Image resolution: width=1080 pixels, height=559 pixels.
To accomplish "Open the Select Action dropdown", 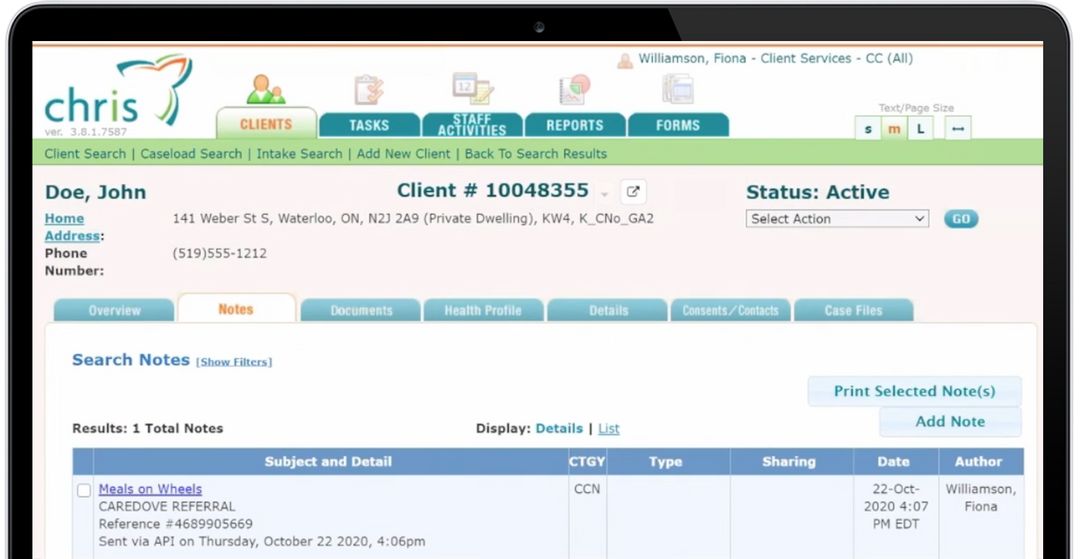I will point(837,219).
